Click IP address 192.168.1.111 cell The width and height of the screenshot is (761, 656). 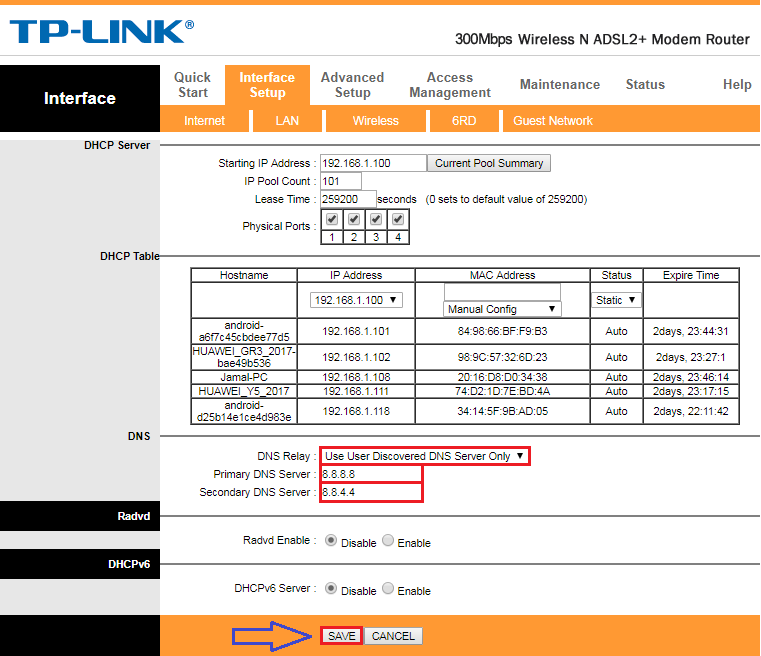(356, 391)
